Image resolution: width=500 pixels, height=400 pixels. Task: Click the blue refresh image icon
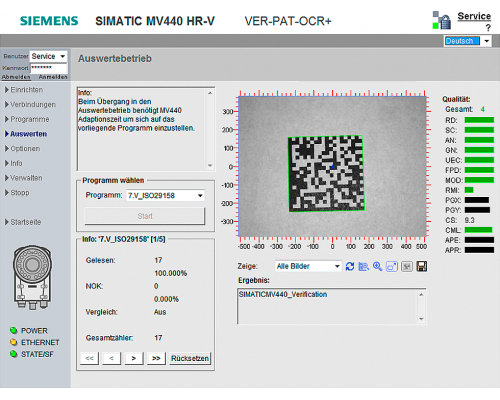point(350,266)
